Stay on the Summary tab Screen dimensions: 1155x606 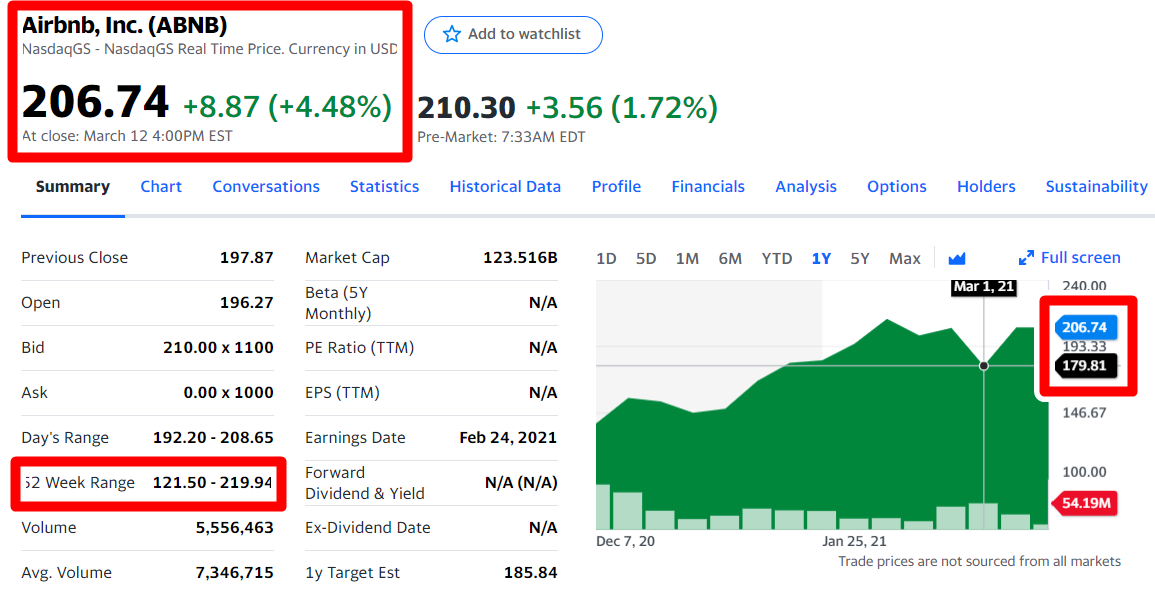click(x=73, y=187)
